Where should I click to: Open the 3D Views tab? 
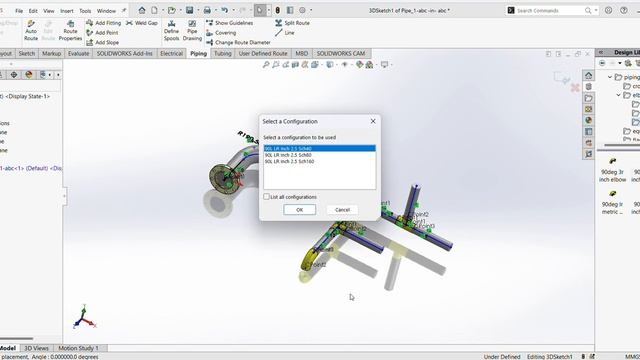36,348
